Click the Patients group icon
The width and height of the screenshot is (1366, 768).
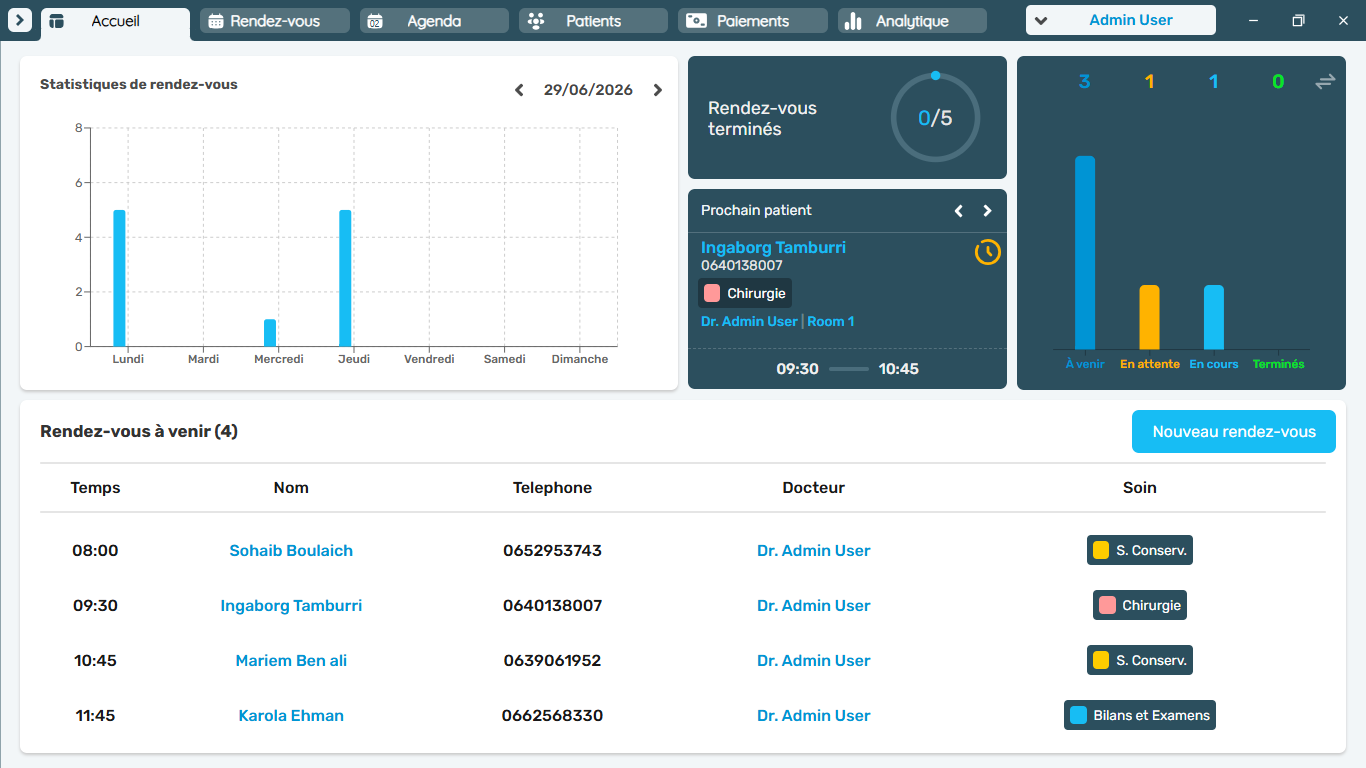(536, 21)
